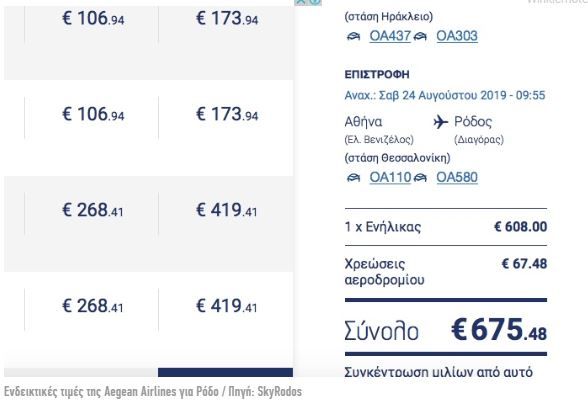Open the OA110 flight link
Viewport: 588px width, 412px height.
pyautogui.click(x=390, y=177)
